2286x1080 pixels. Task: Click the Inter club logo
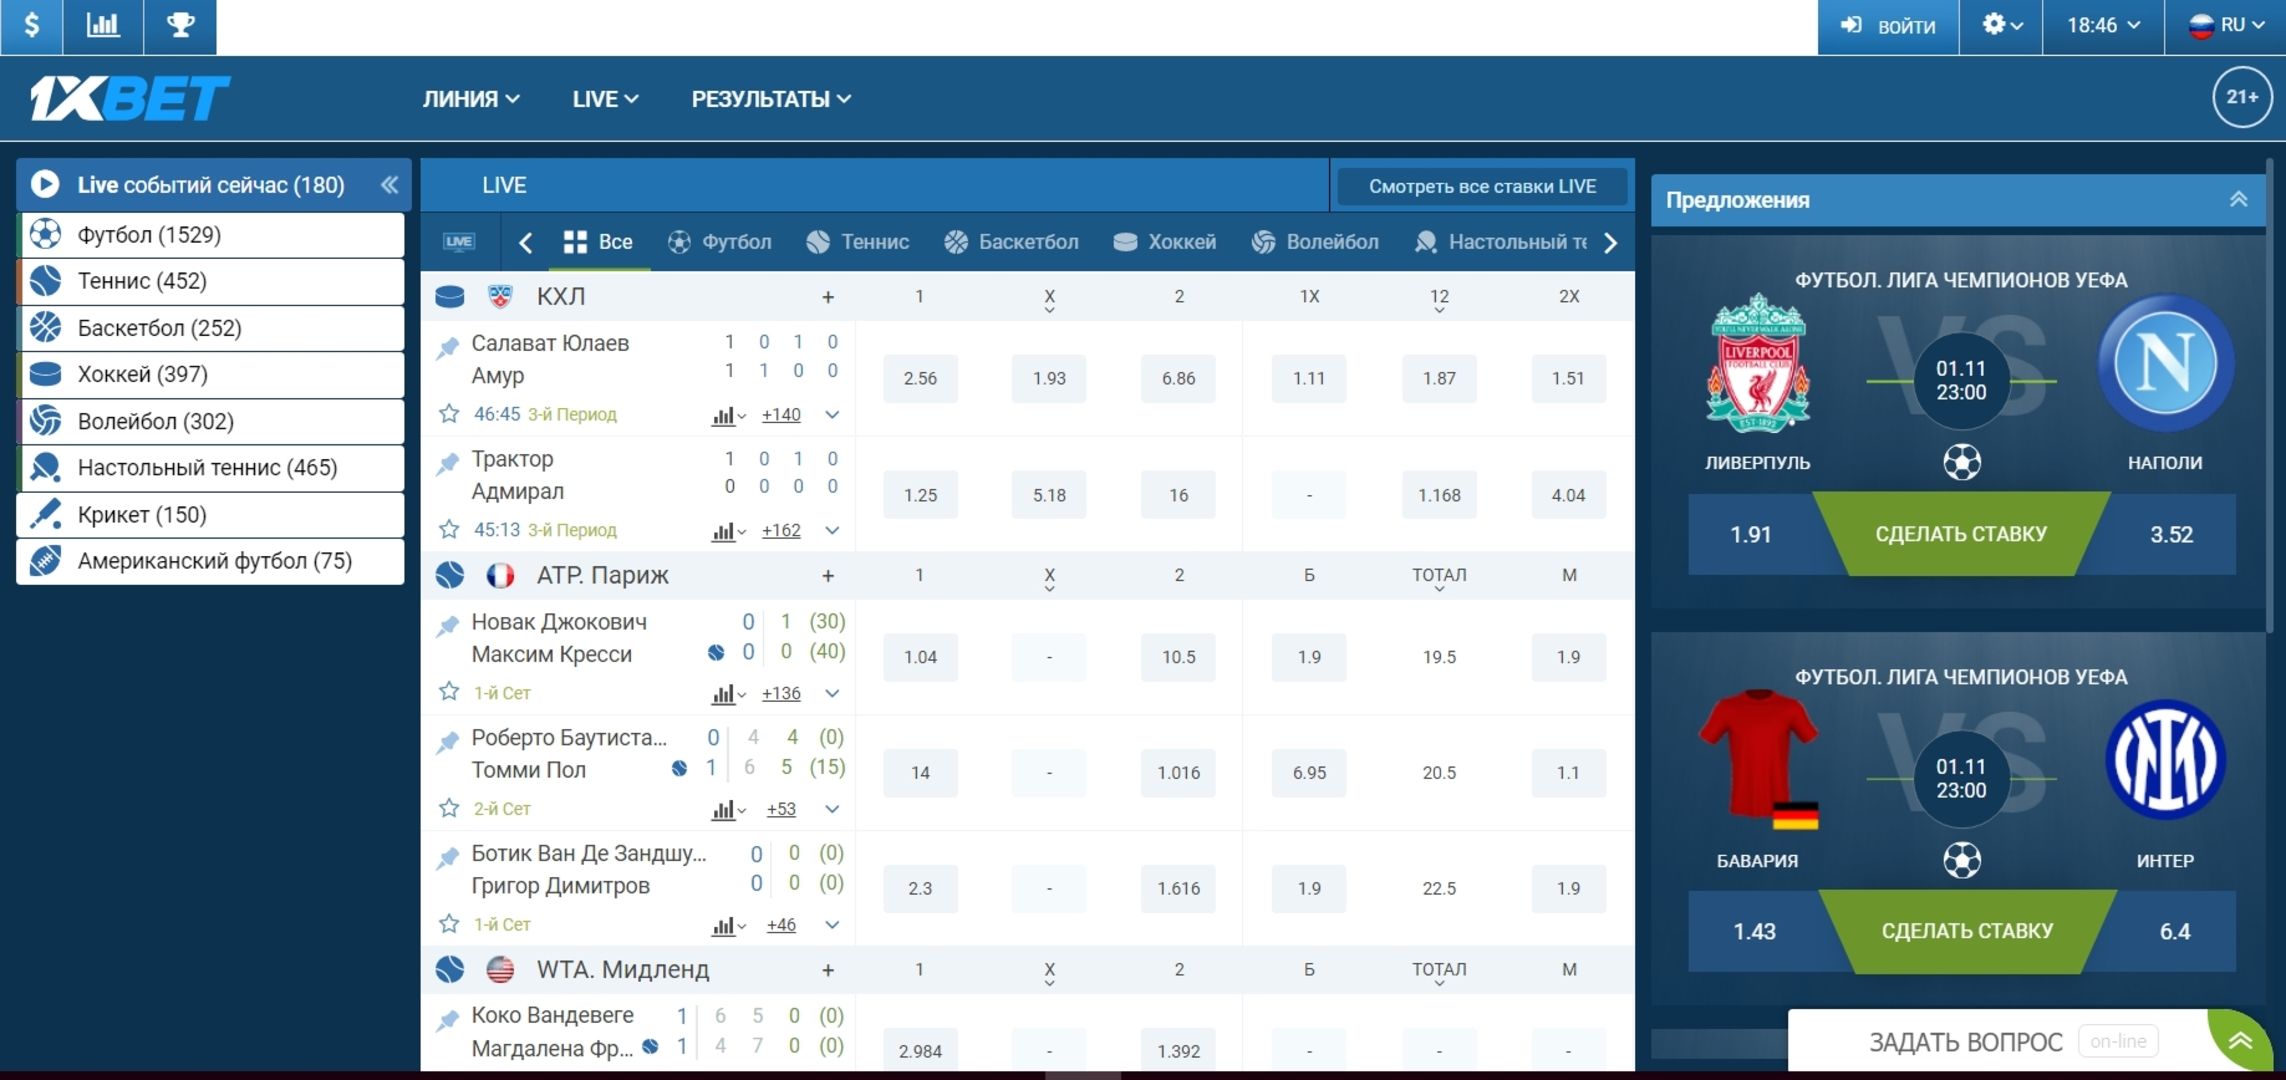2165,760
